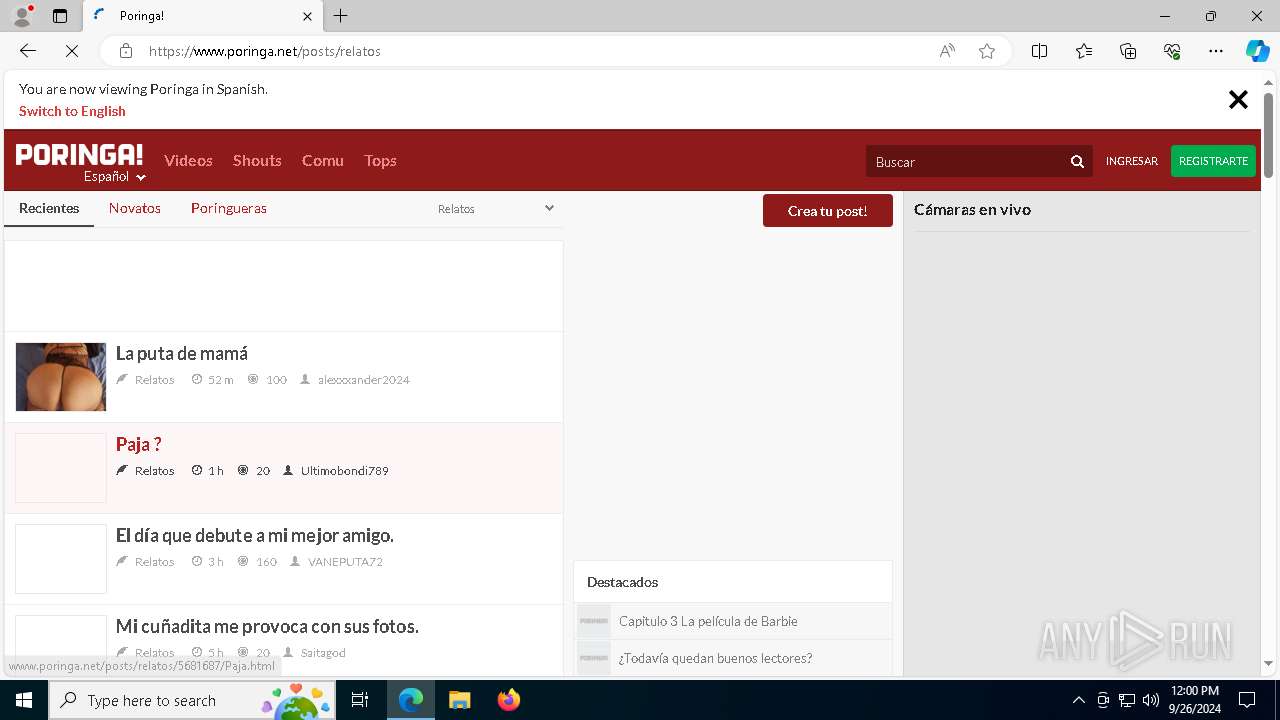Click Crea tu post! button

pos(827,210)
